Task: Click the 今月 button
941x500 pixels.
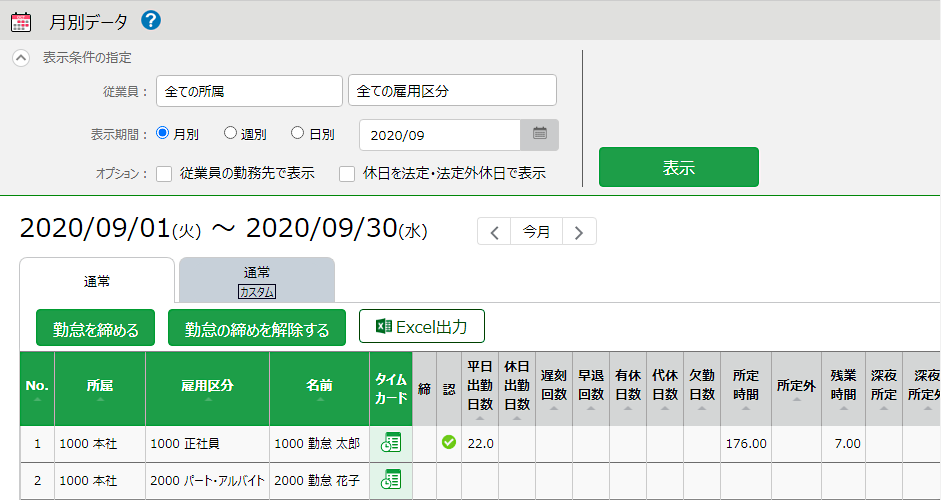Action: tap(537, 232)
